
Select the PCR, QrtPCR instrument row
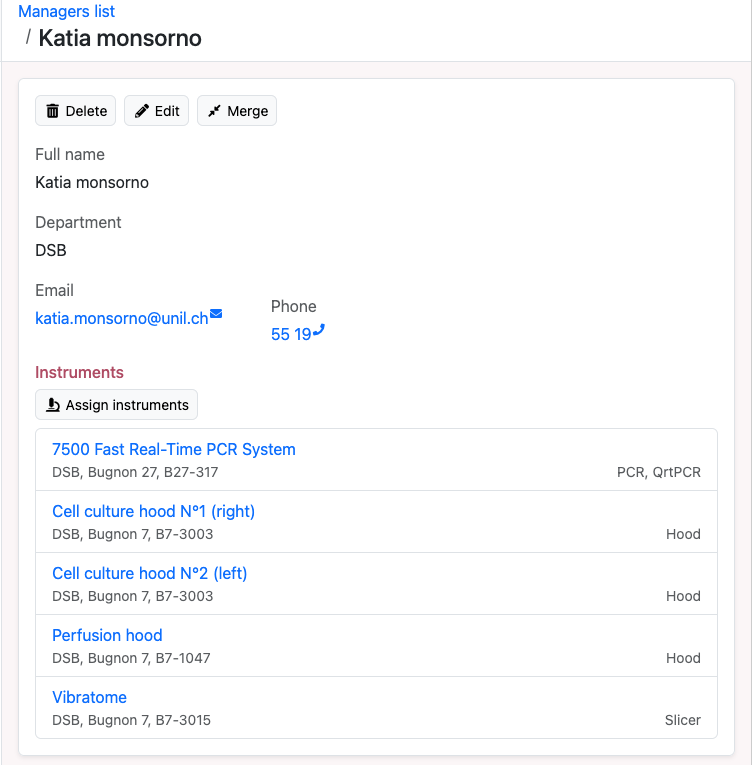(376, 460)
